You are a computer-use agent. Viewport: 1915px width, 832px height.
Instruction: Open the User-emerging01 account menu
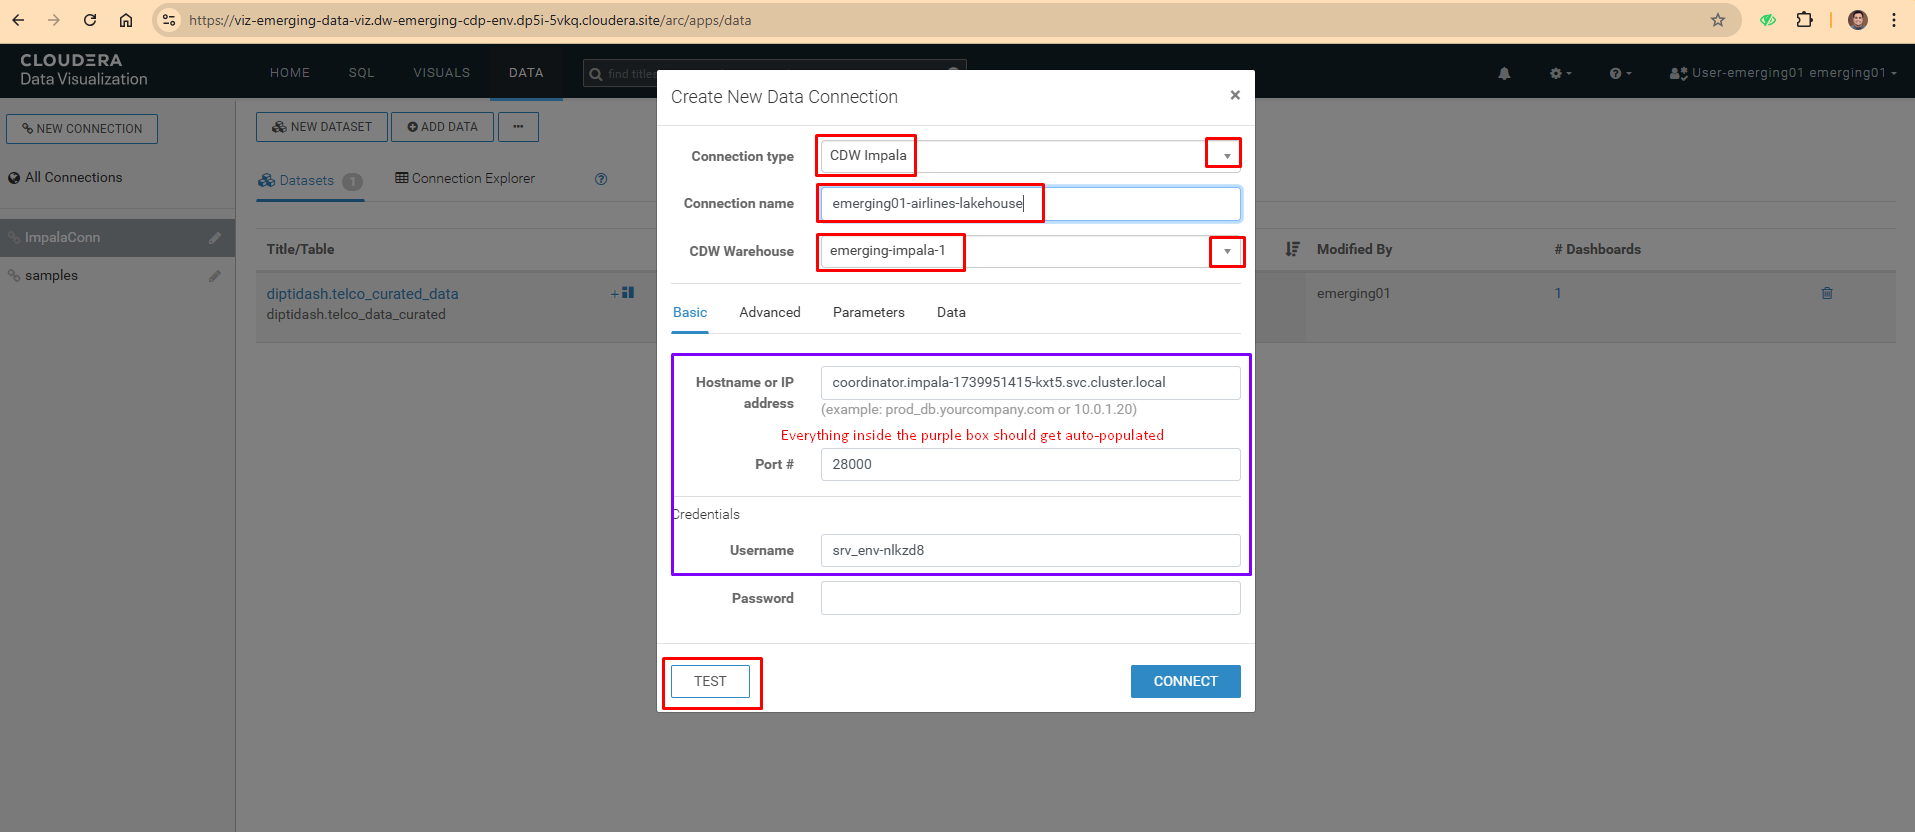[1783, 73]
